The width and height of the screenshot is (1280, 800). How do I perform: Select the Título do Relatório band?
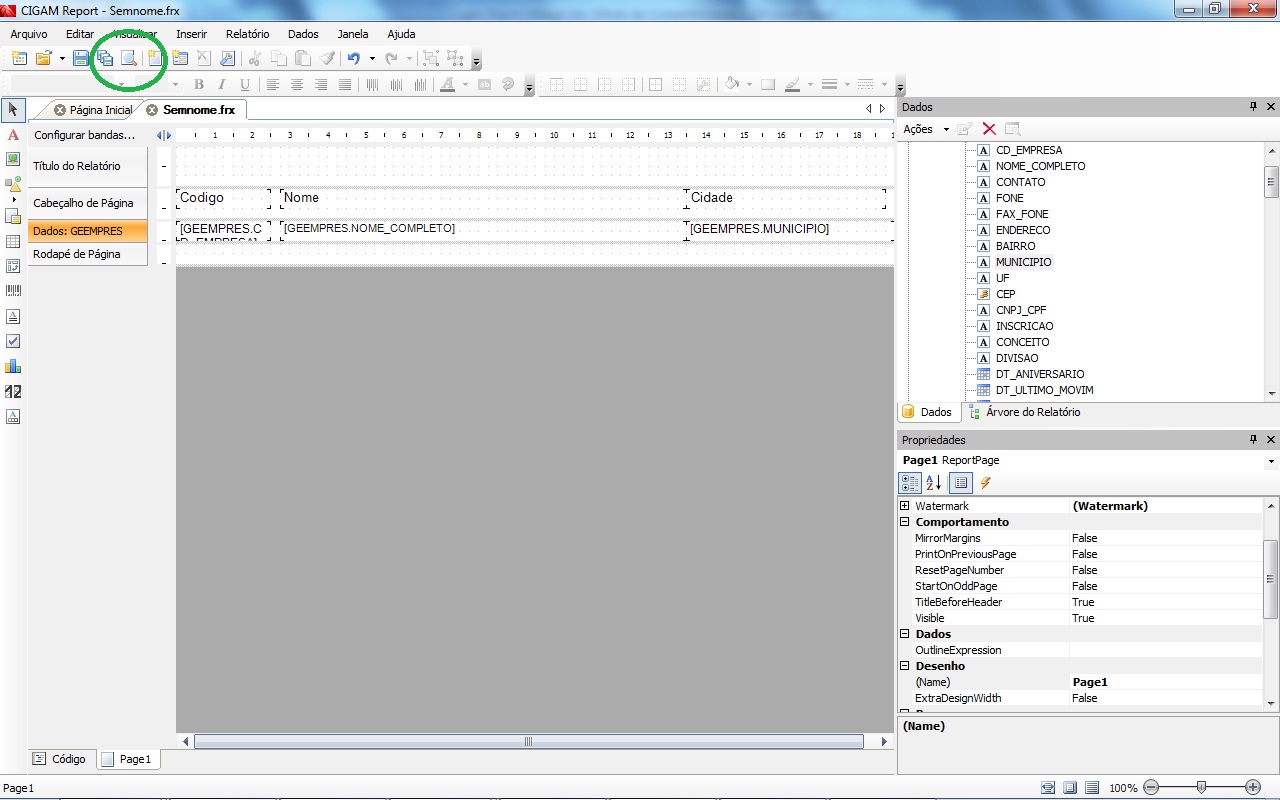88,166
